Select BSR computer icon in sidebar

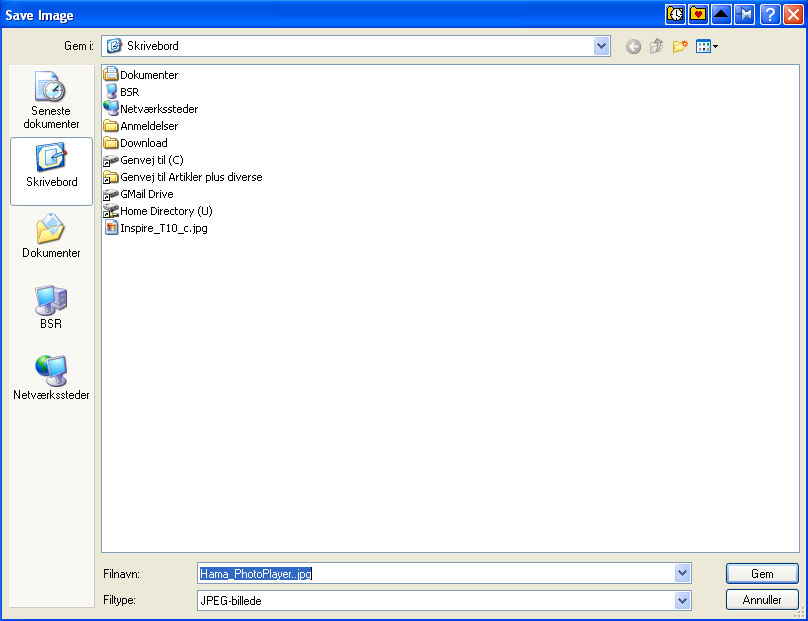[x=51, y=307]
